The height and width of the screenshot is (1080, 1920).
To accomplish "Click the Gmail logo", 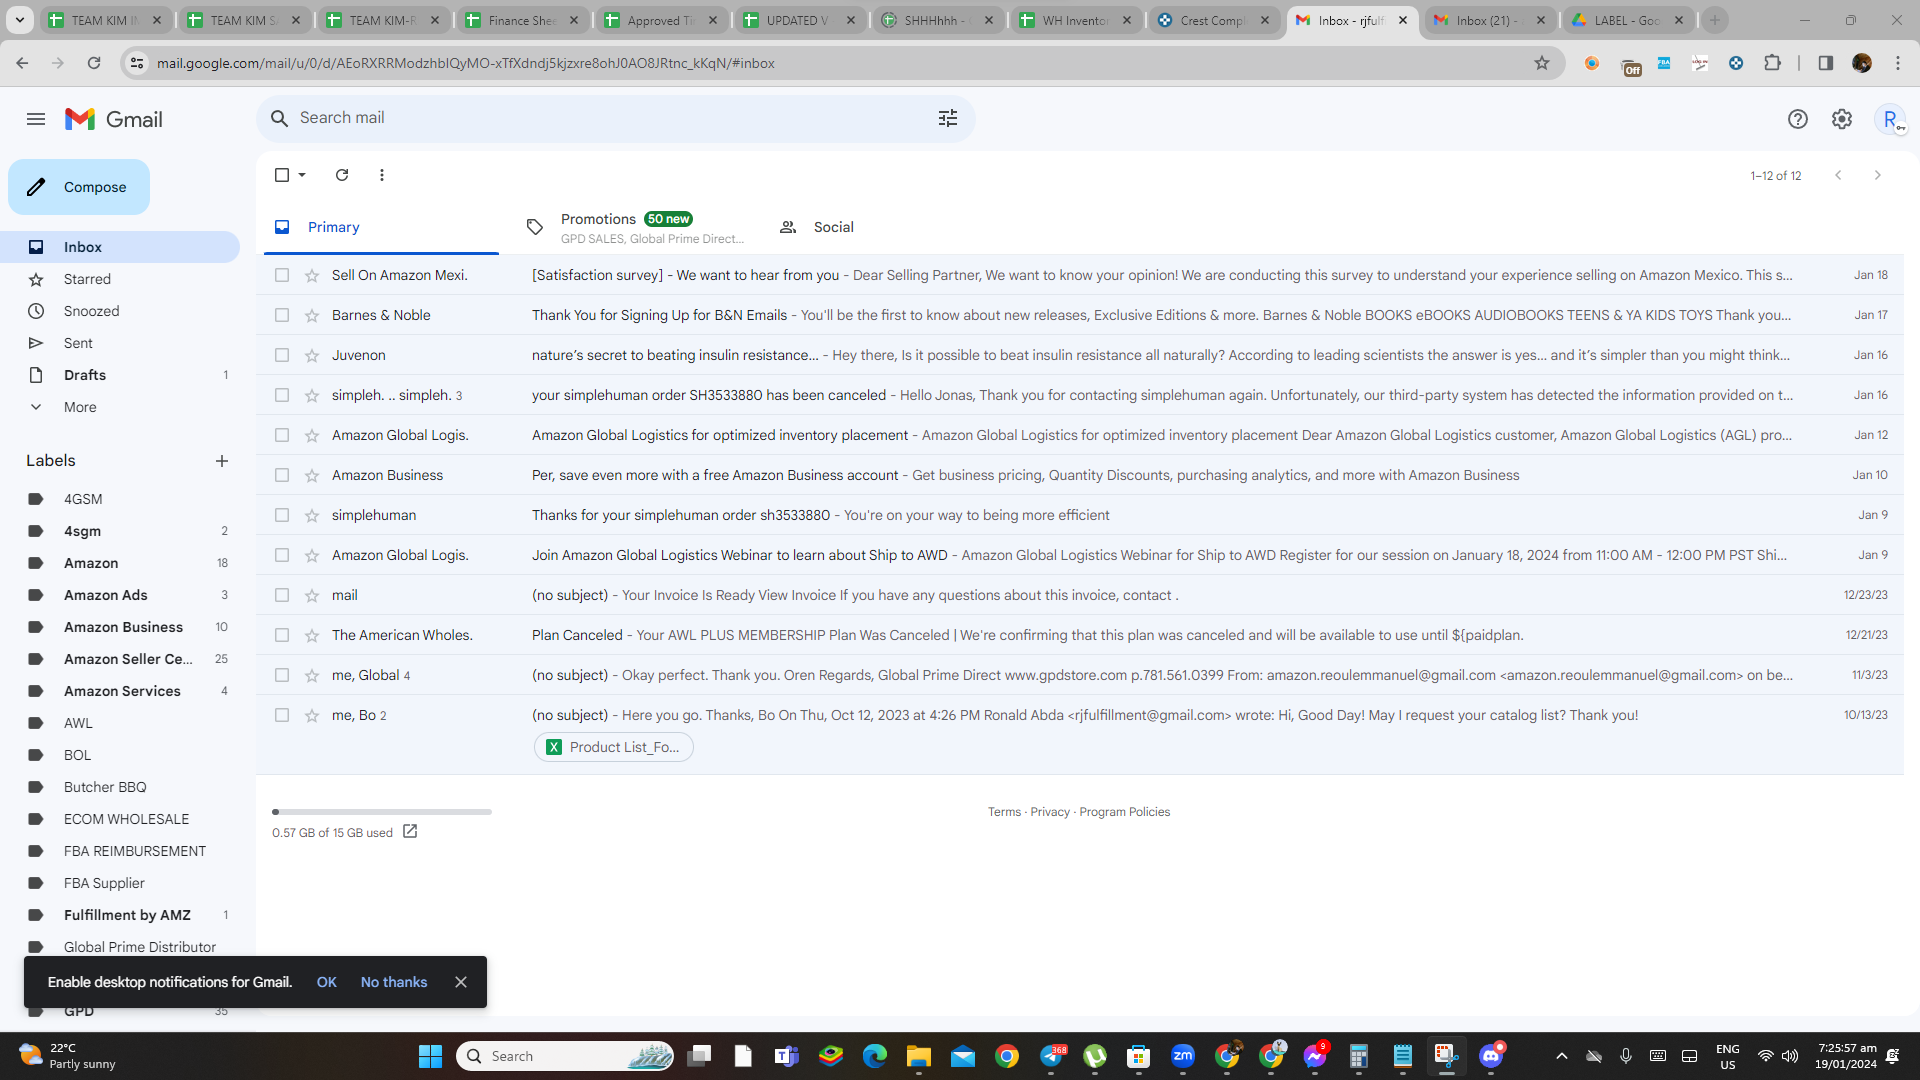I will 114,119.
